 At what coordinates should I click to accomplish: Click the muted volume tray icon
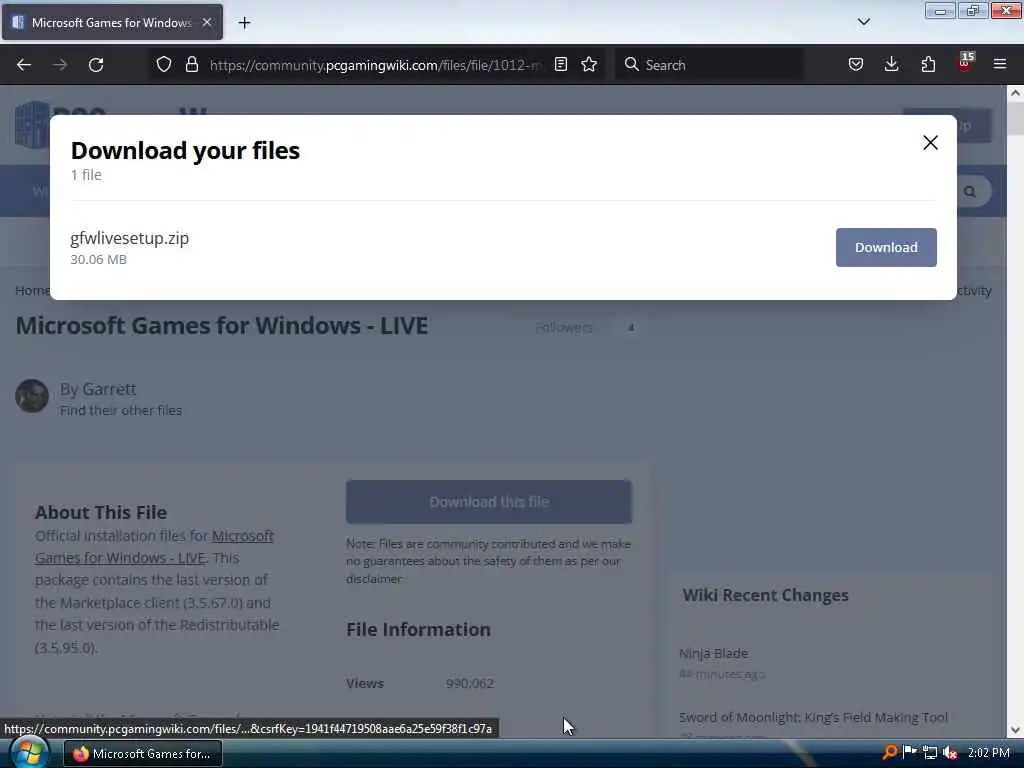(x=950, y=753)
